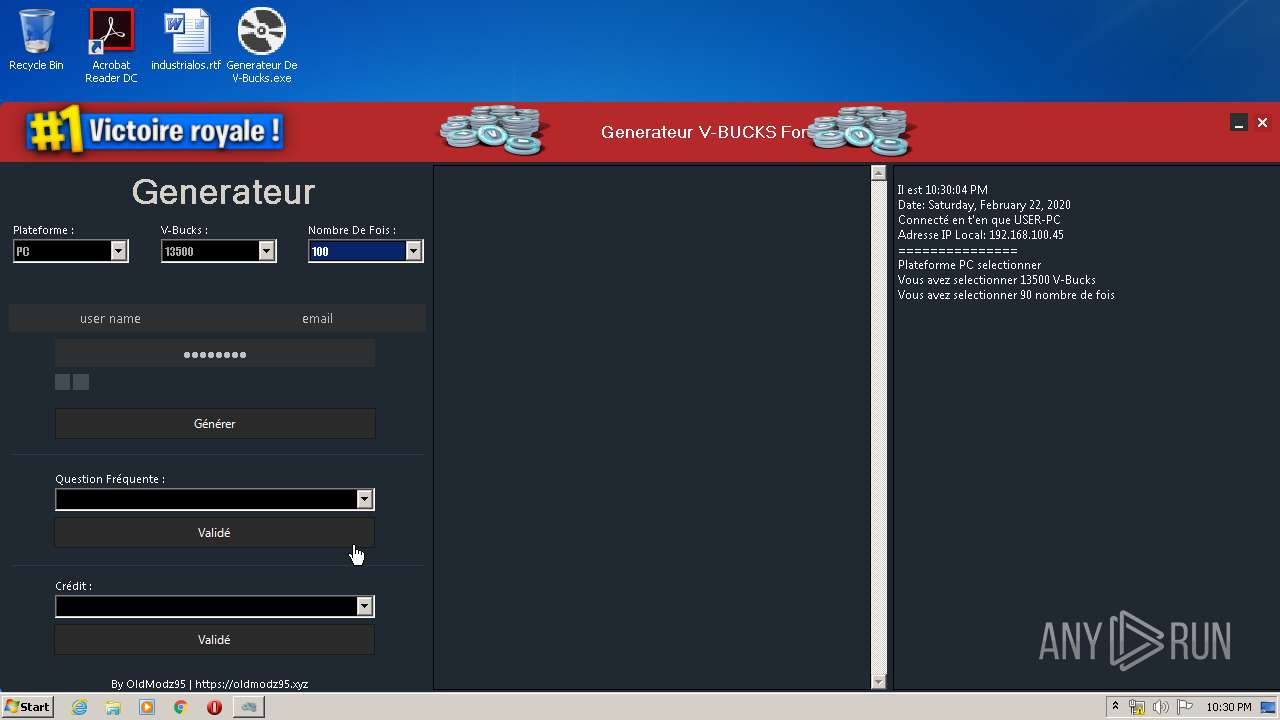Minimize the Generateur V-BUCKS window
1280x720 pixels.
tap(1239, 123)
